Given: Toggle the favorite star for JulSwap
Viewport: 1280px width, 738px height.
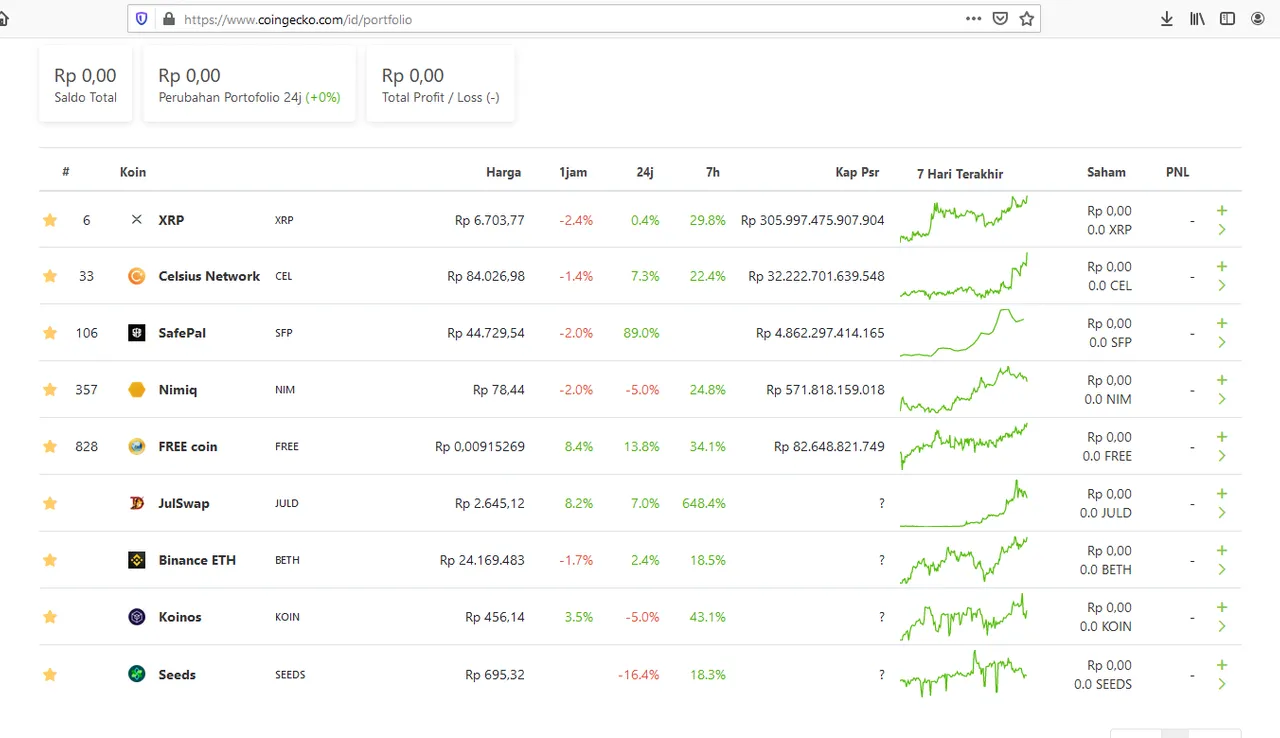Looking at the screenshot, I should (50, 503).
